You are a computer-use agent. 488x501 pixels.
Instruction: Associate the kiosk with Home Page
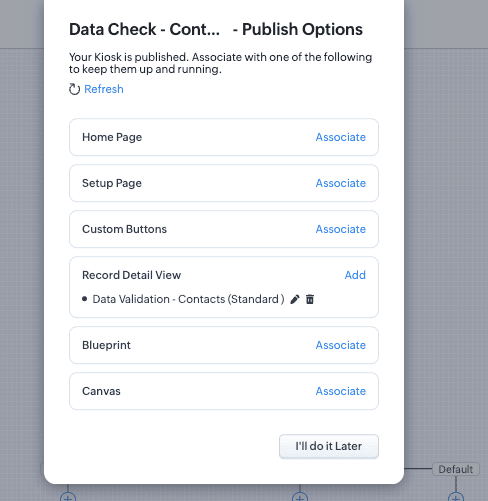341,137
